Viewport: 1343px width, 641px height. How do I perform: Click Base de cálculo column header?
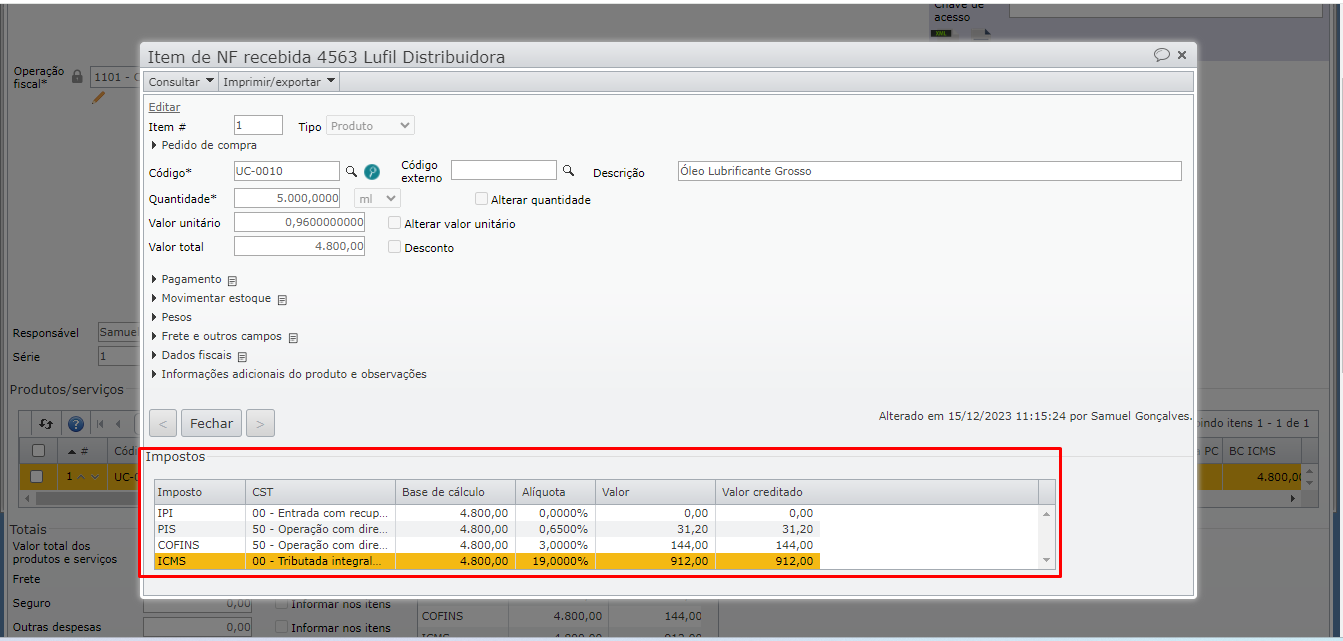[x=456, y=492]
